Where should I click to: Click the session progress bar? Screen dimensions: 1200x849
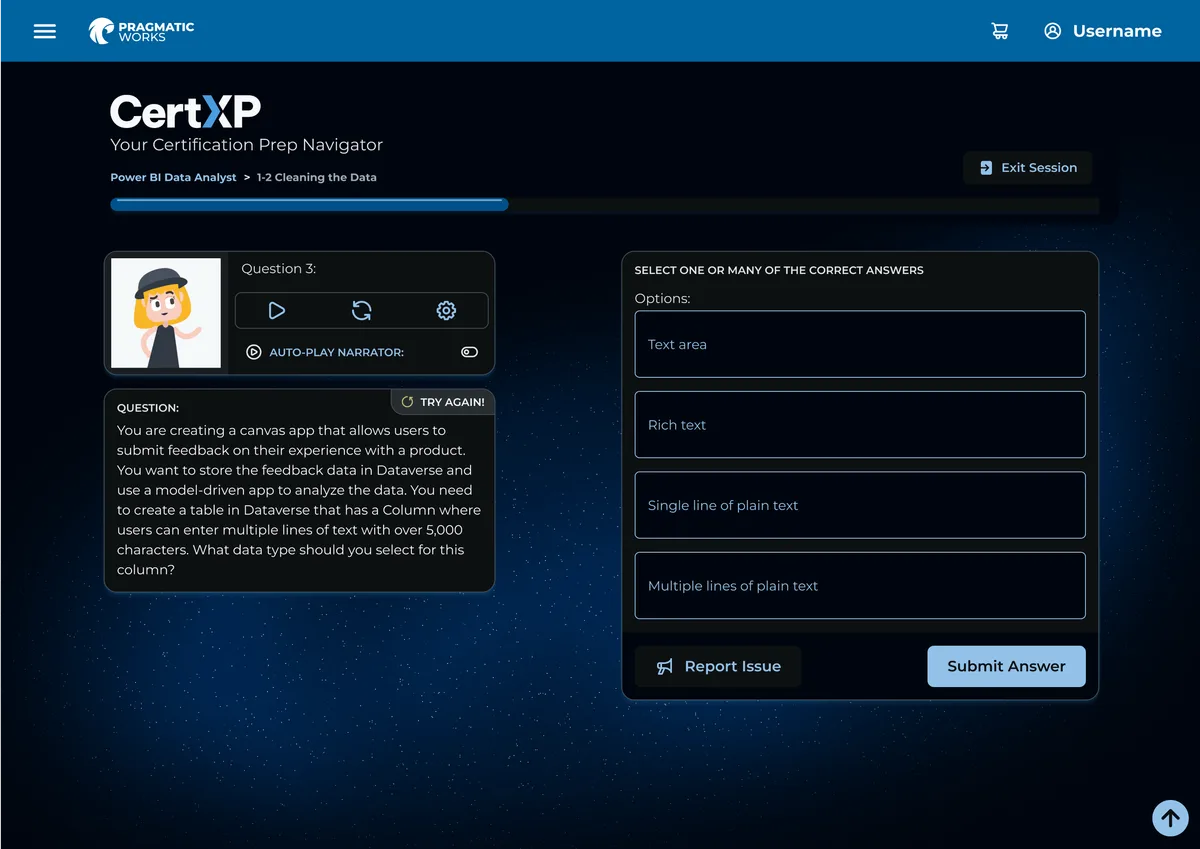[x=604, y=205]
